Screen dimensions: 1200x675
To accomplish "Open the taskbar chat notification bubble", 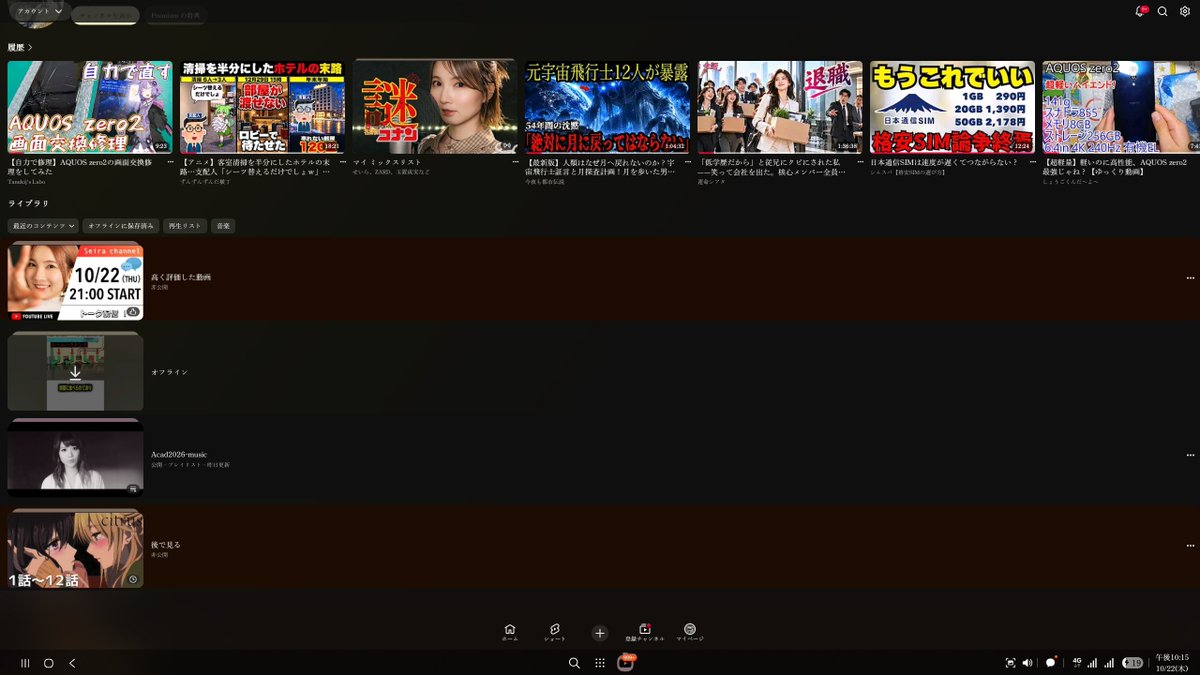I will click(x=1051, y=662).
